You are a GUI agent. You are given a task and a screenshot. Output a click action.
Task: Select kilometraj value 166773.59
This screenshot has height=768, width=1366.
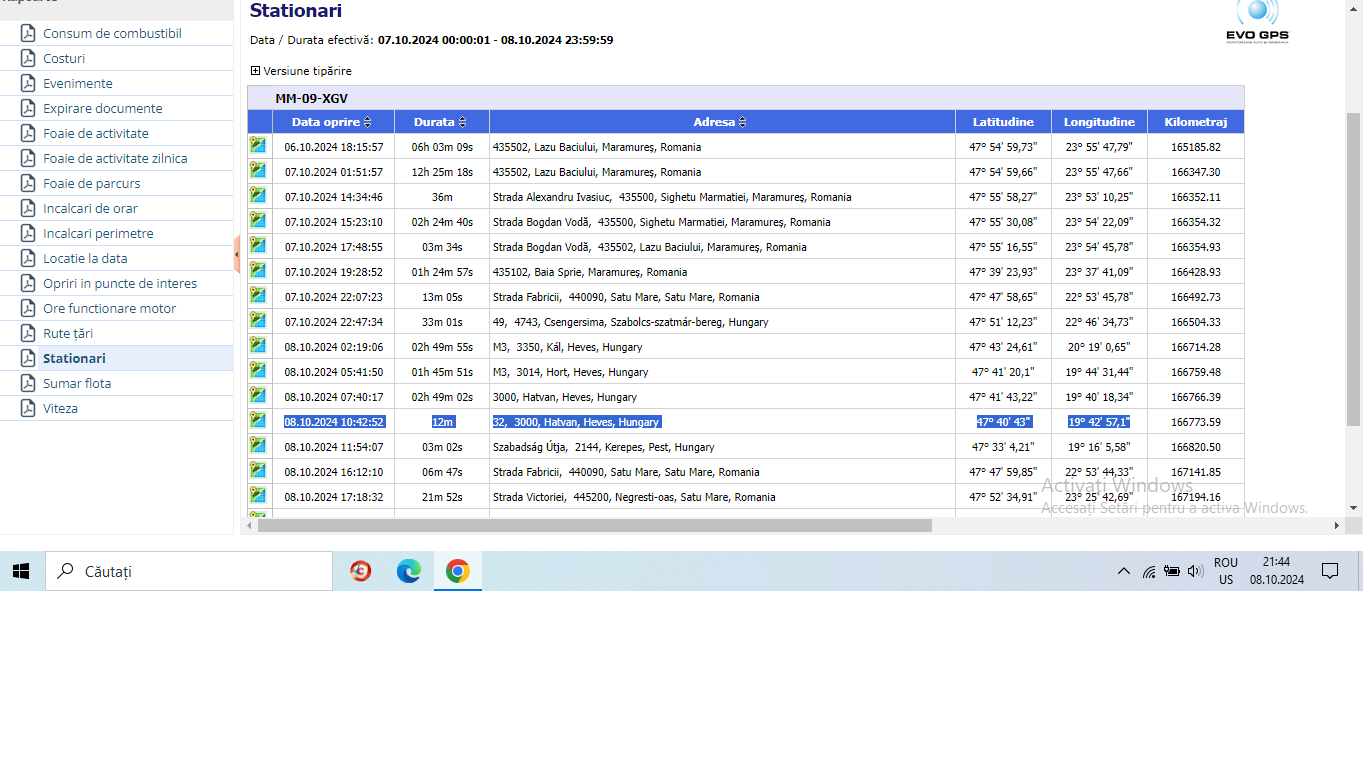point(1196,422)
